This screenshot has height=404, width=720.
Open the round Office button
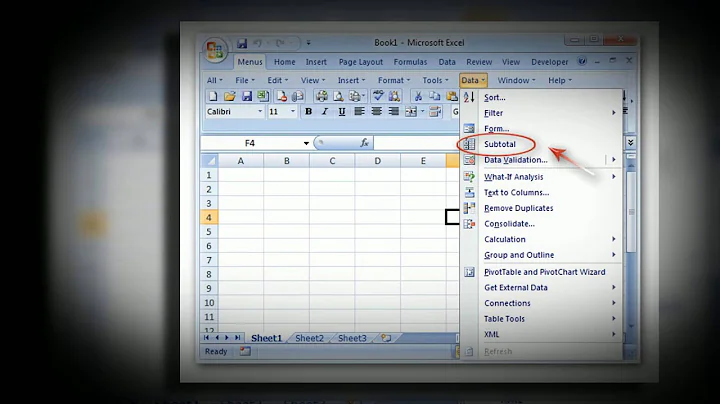tap(215, 50)
